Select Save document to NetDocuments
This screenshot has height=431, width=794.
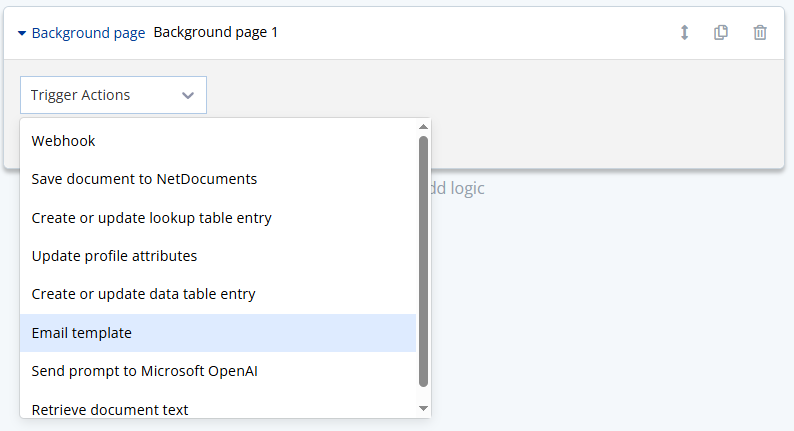pyautogui.click(x=218, y=179)
